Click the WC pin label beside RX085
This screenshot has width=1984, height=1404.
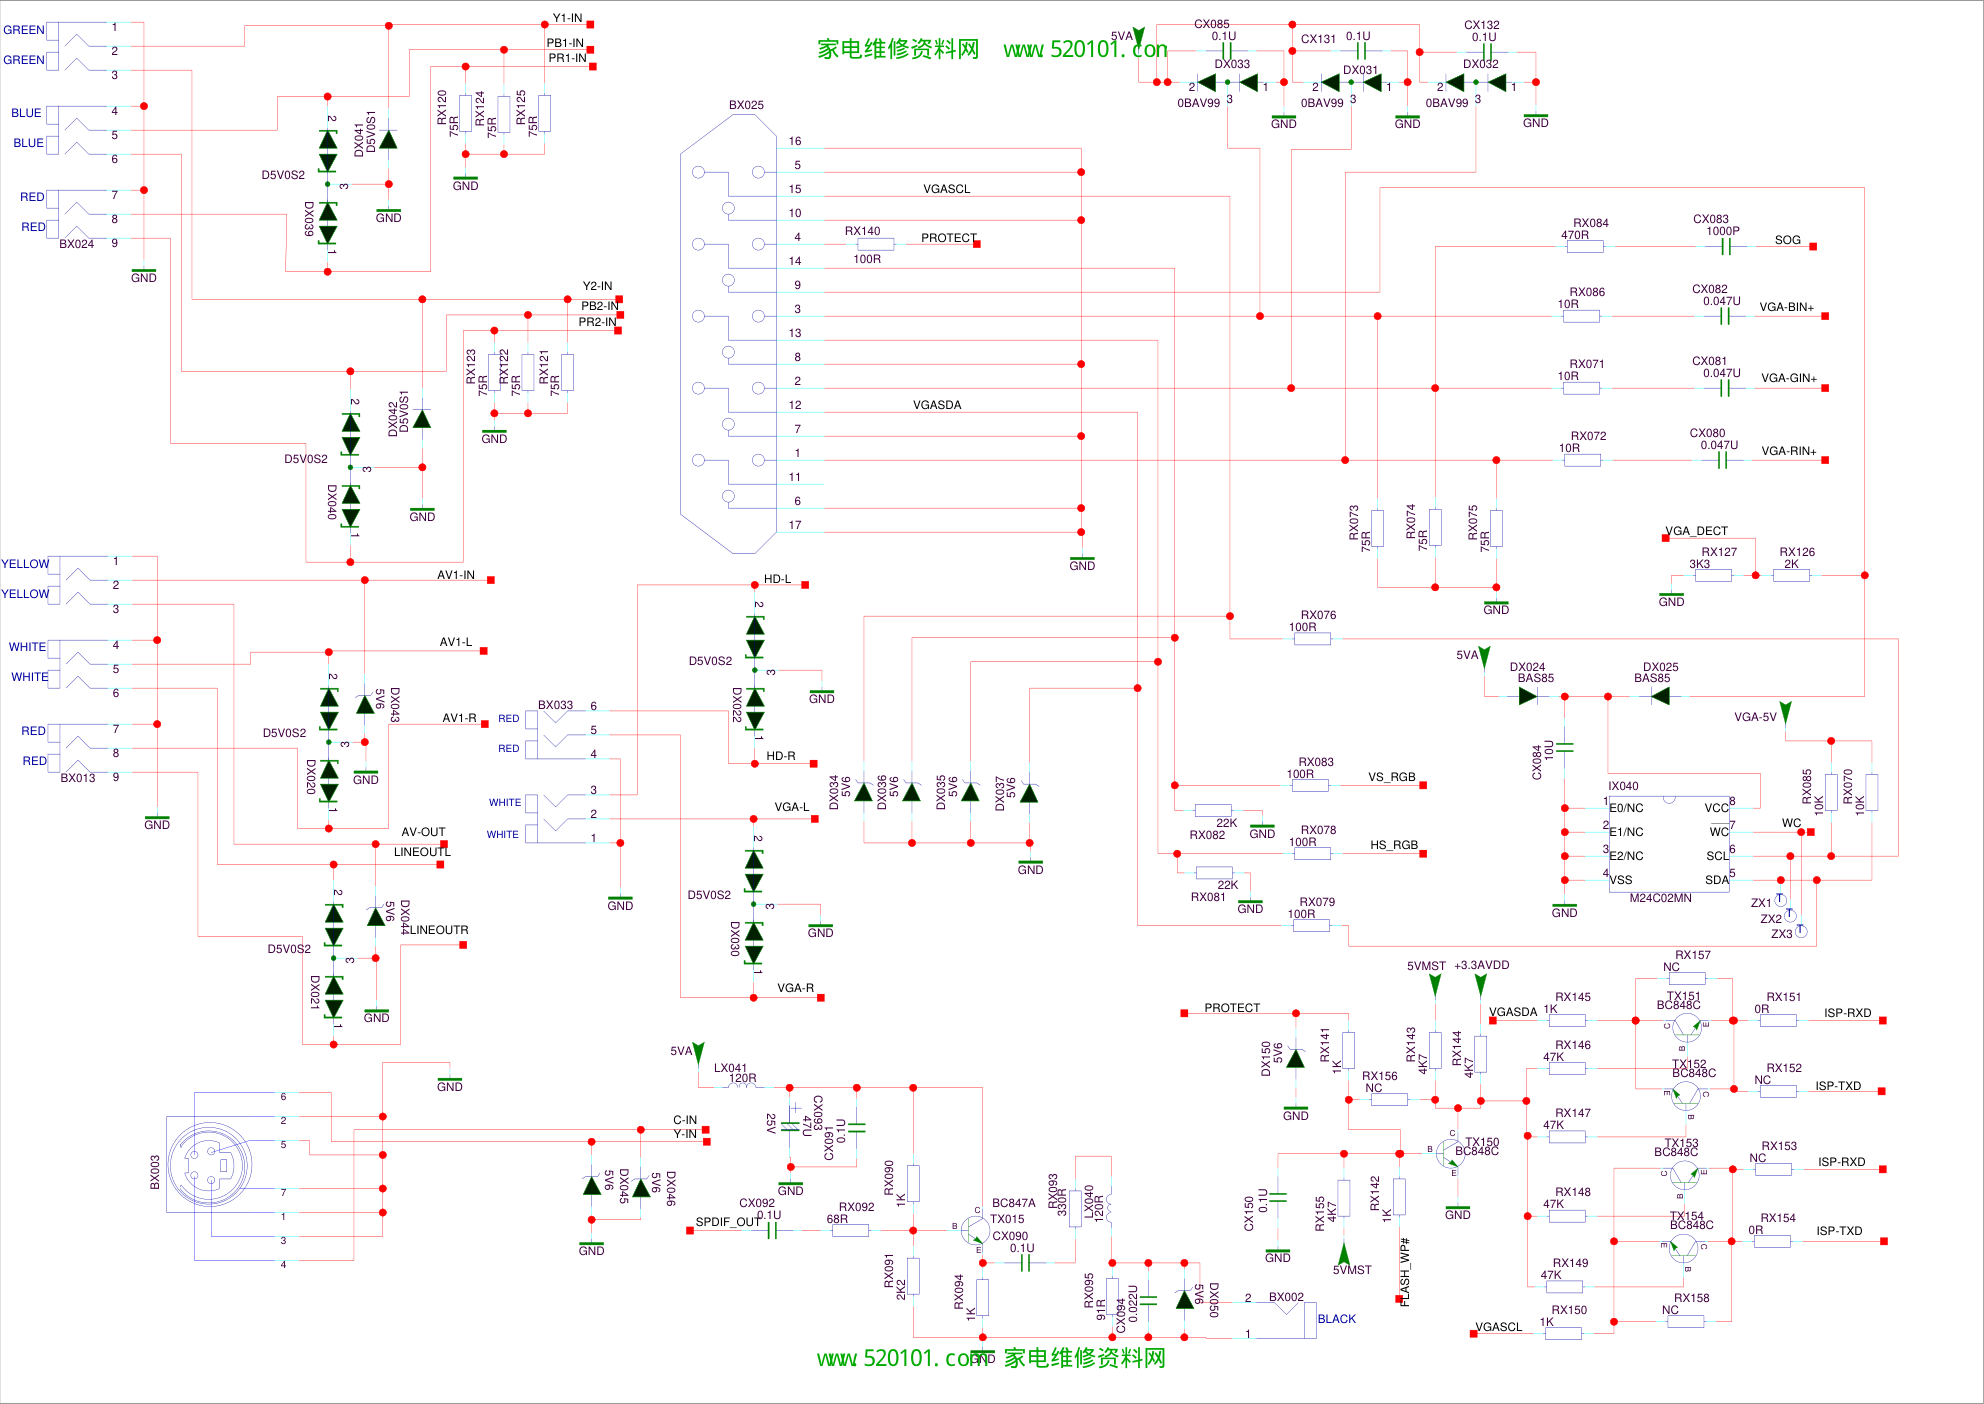[1791, 824]
